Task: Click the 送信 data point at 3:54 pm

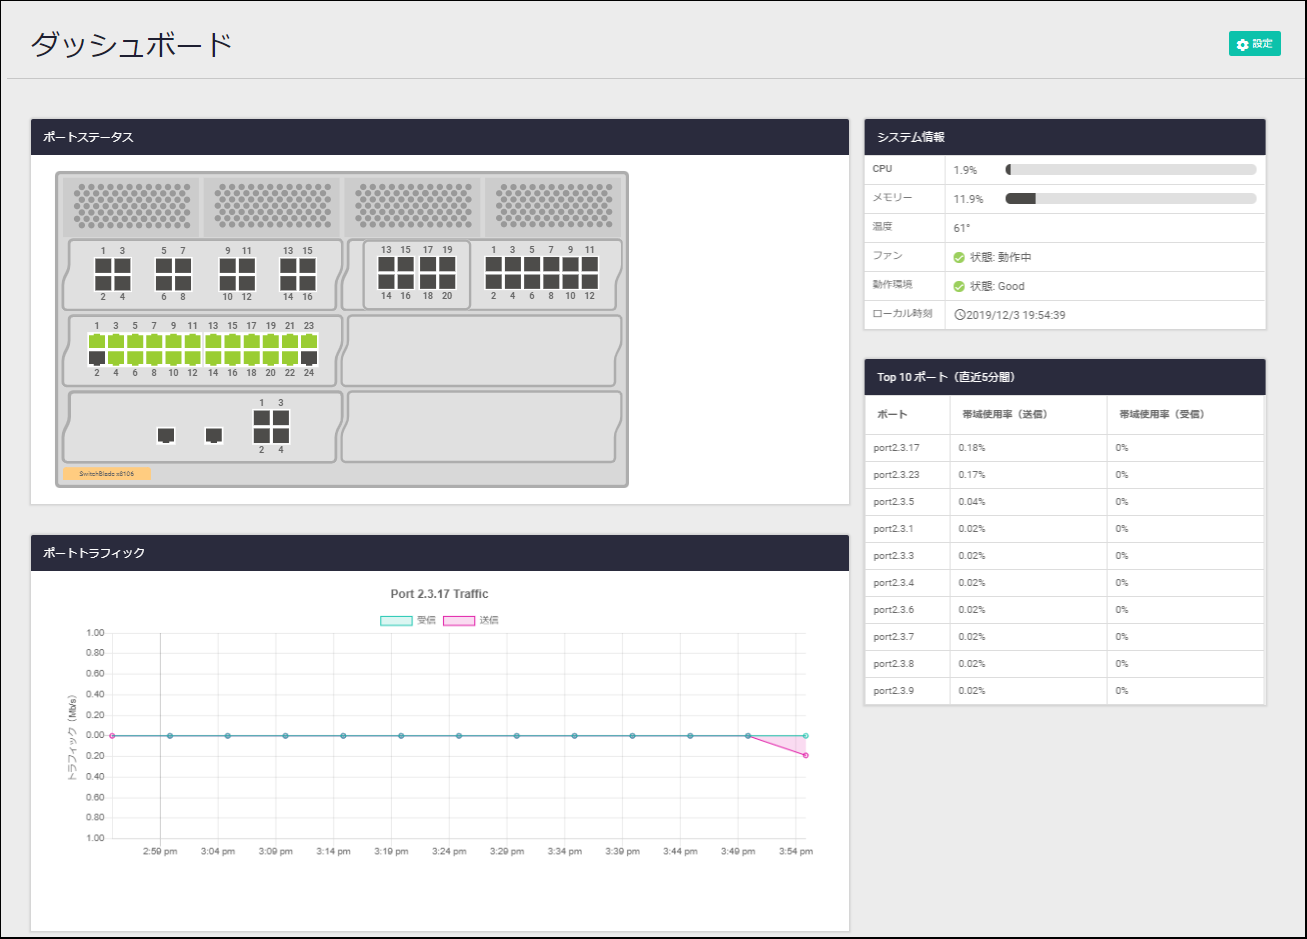Action: tap(806, 755)
